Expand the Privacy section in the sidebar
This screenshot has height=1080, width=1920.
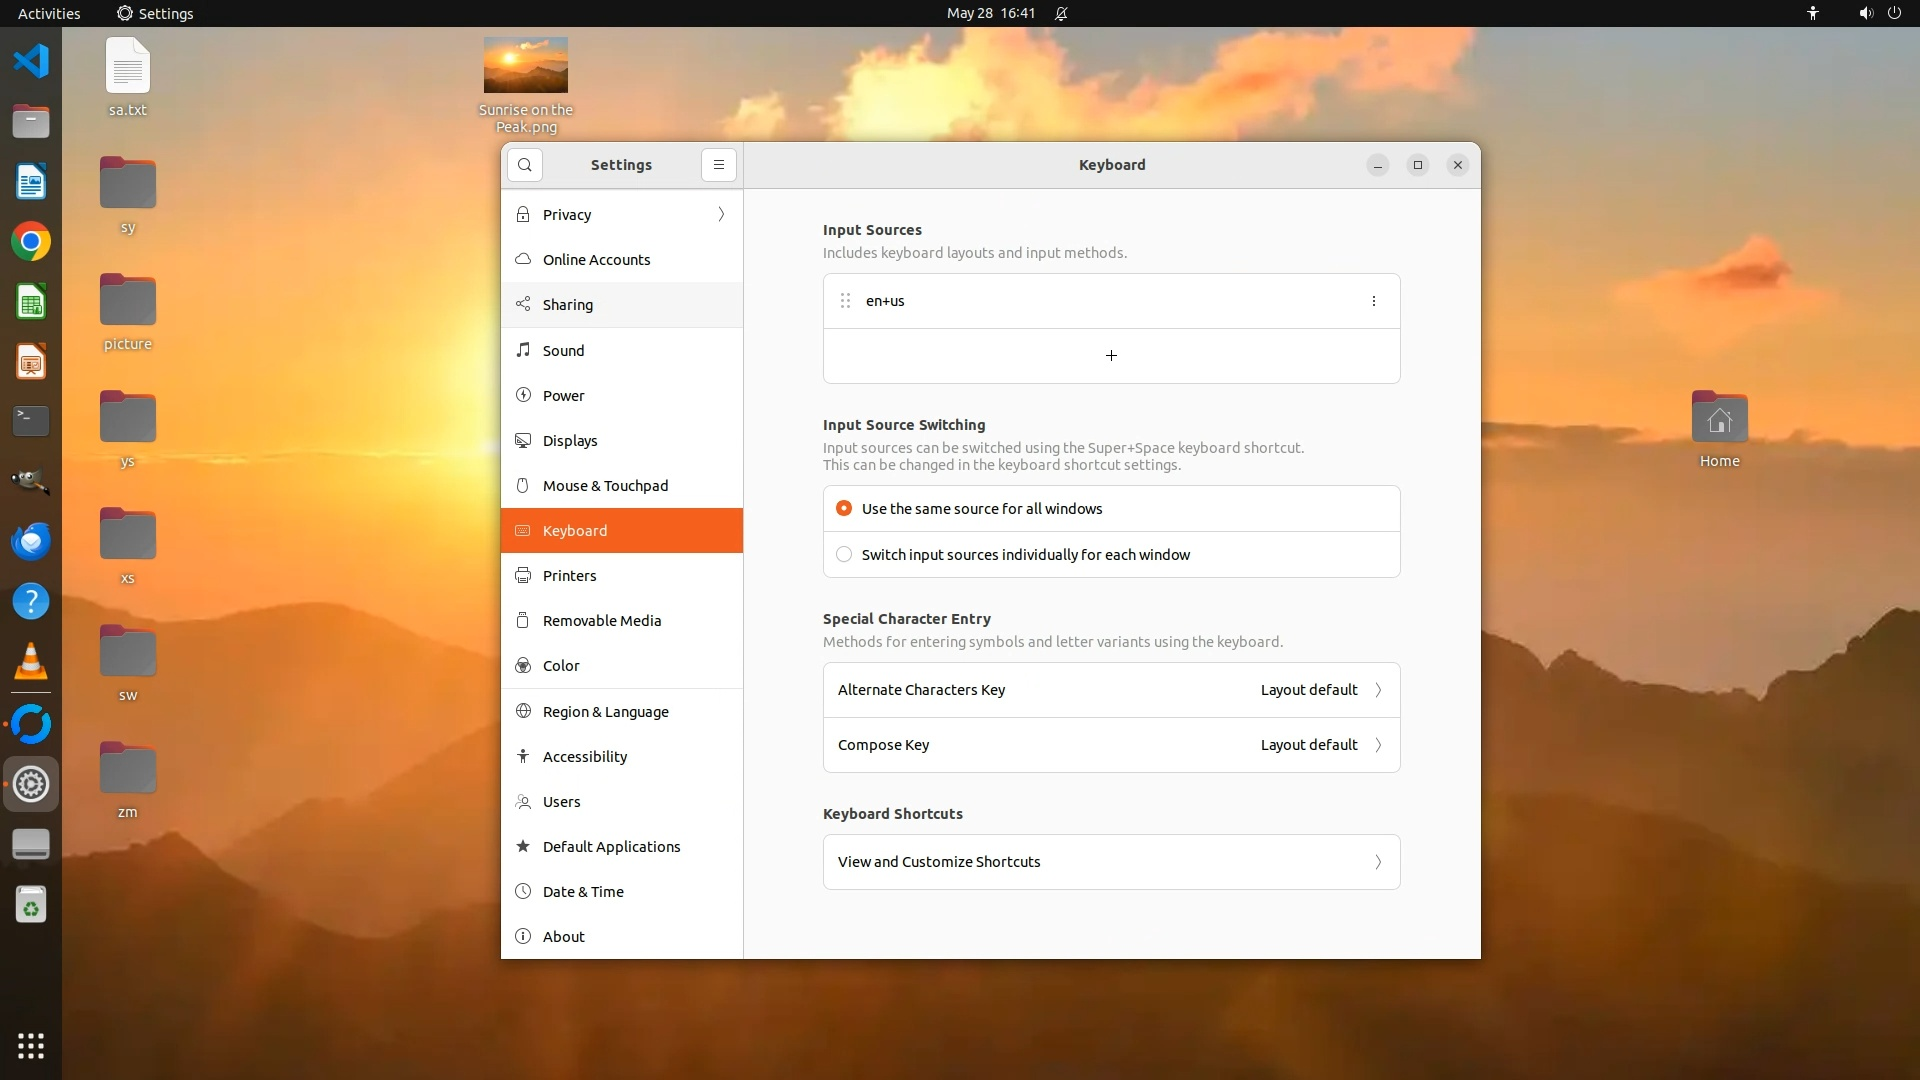(621, 215)
